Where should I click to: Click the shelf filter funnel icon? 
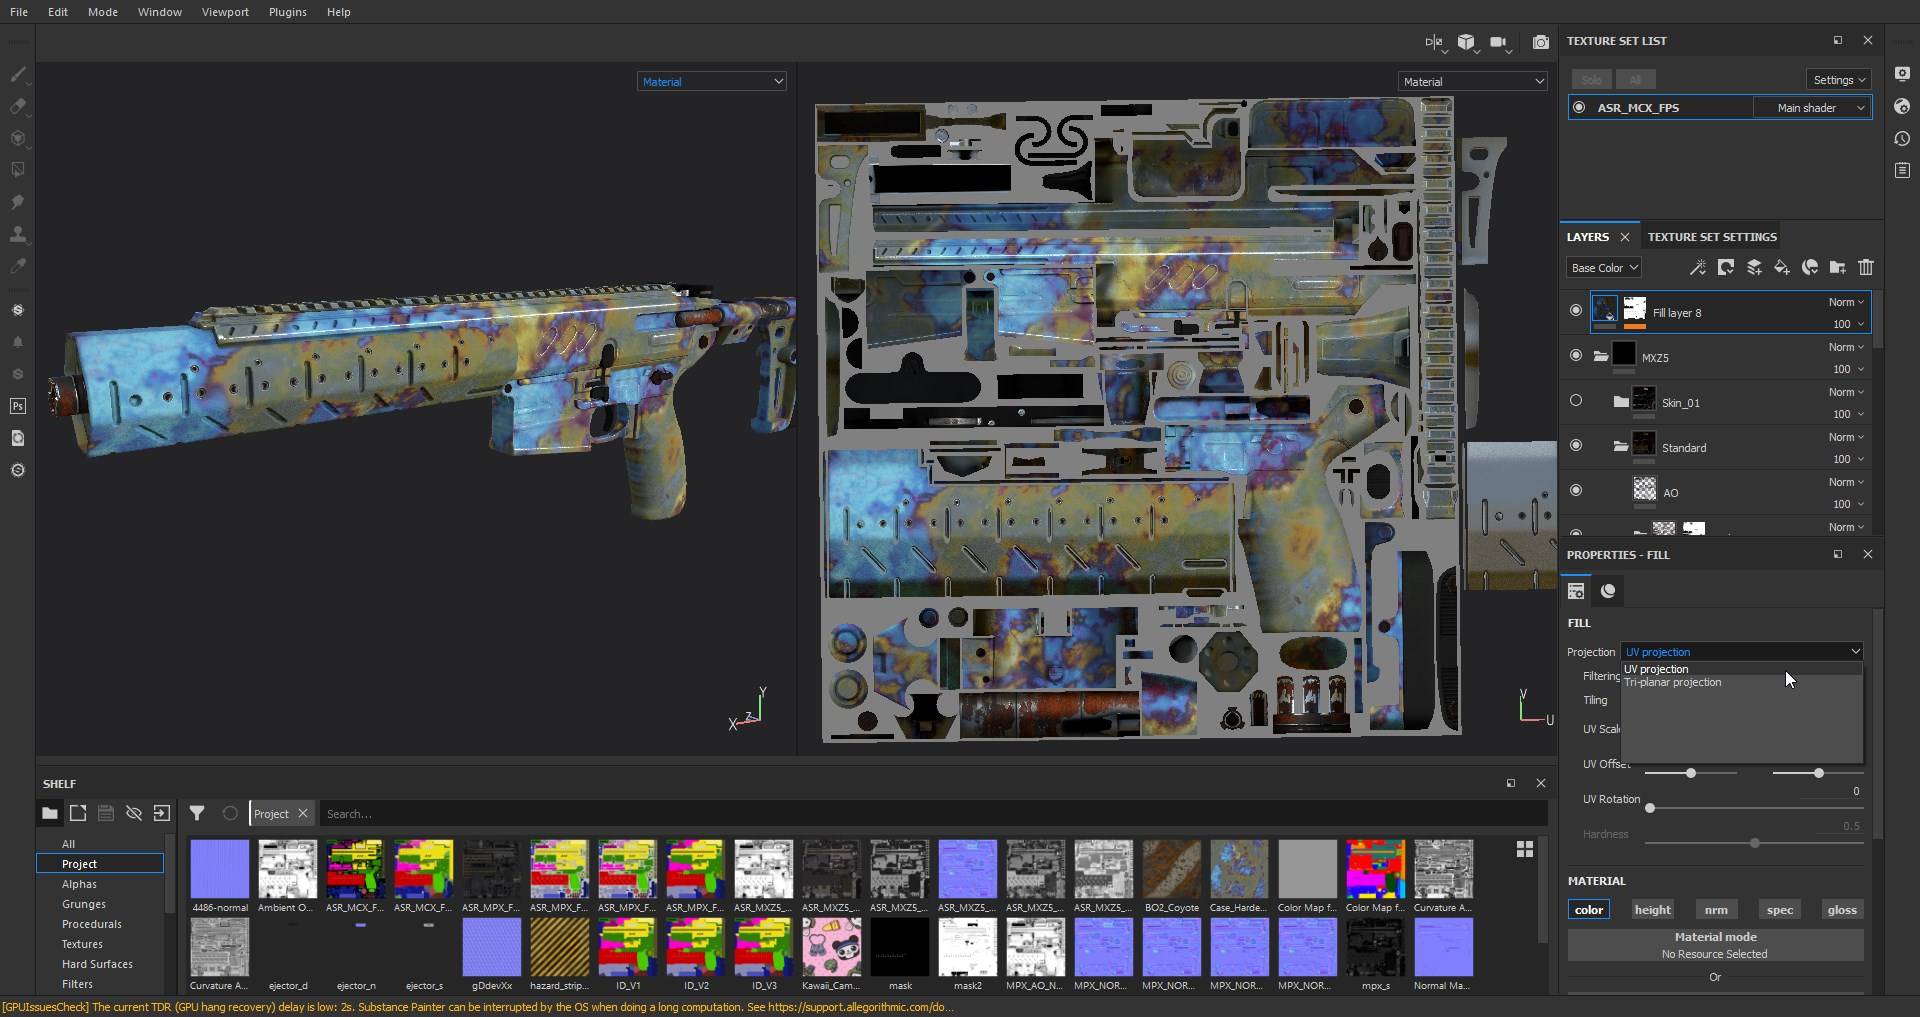pos(197,813)
